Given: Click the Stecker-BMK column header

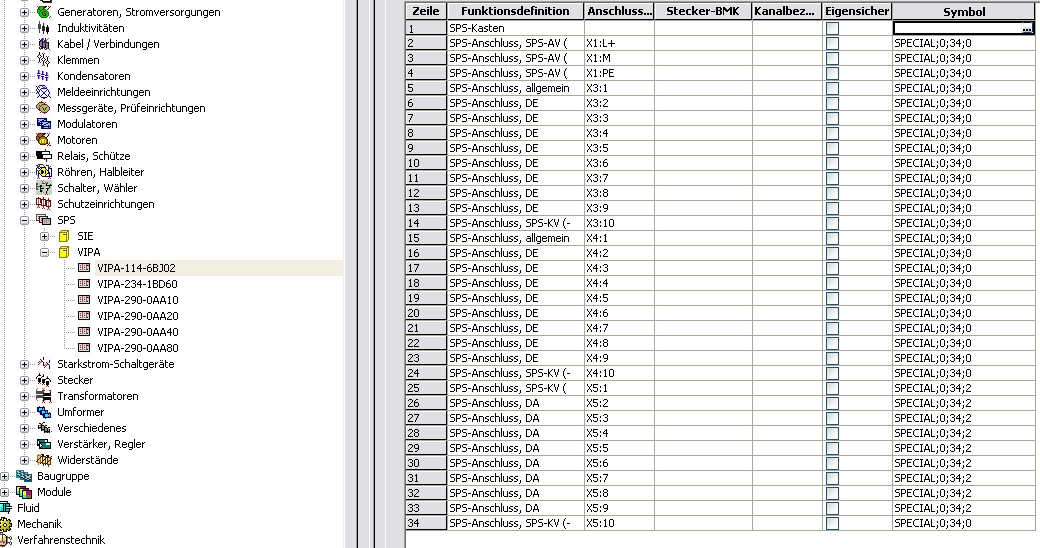Looking at the screenshot, I should (702, 11).
